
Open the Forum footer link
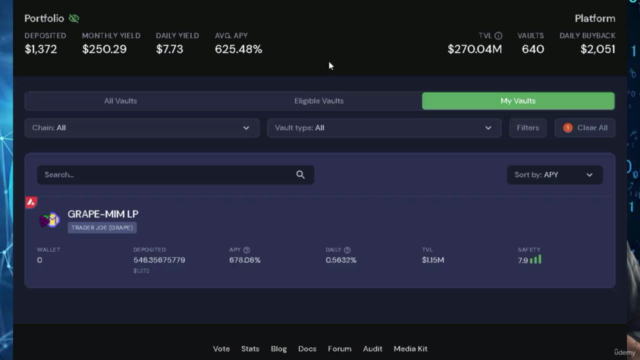tap(339, 349)
